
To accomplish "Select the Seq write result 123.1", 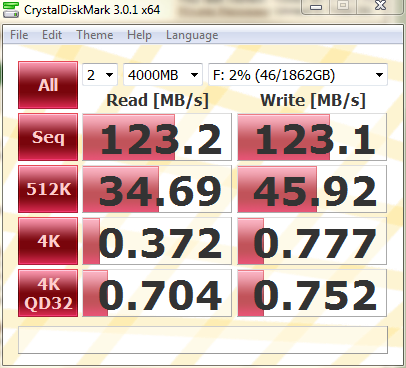I will pos(312,137).
